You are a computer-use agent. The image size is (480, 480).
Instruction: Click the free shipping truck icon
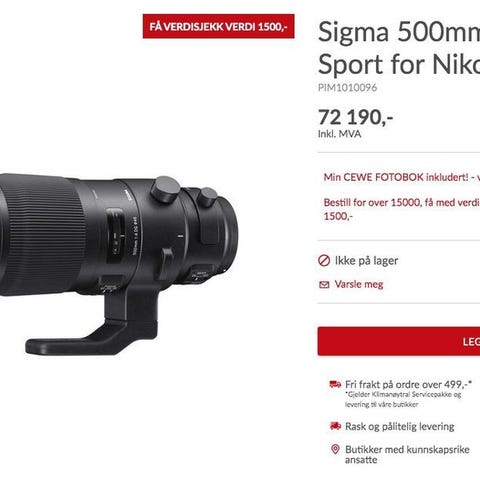tap(335, 384)
